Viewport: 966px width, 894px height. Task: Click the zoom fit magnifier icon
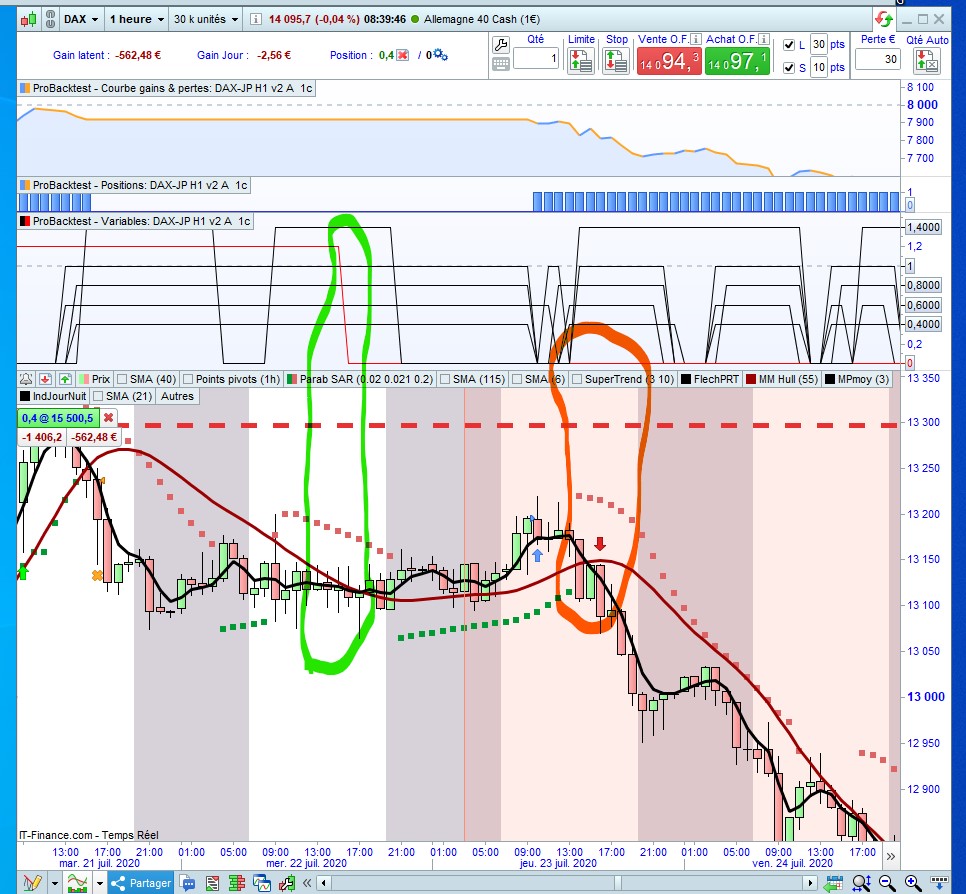point(861,882)
